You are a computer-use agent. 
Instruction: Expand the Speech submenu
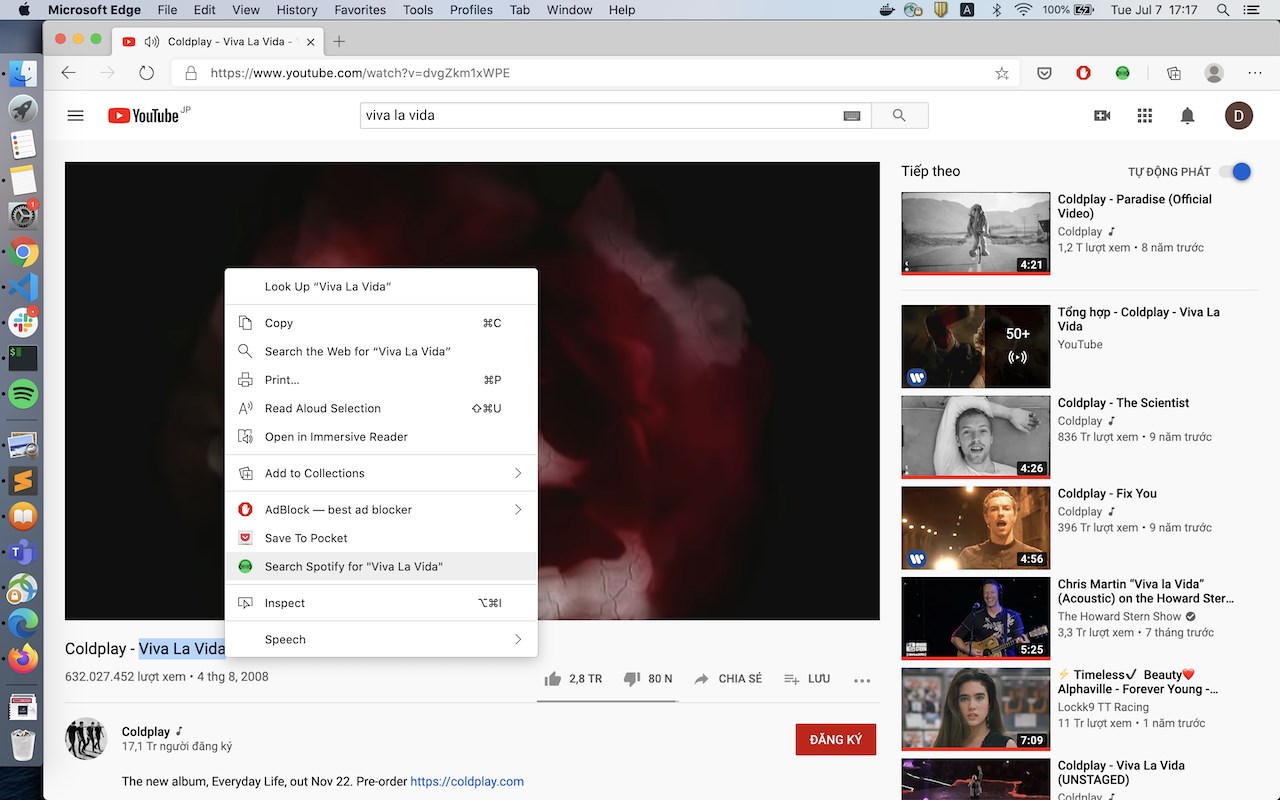(381, 639)
